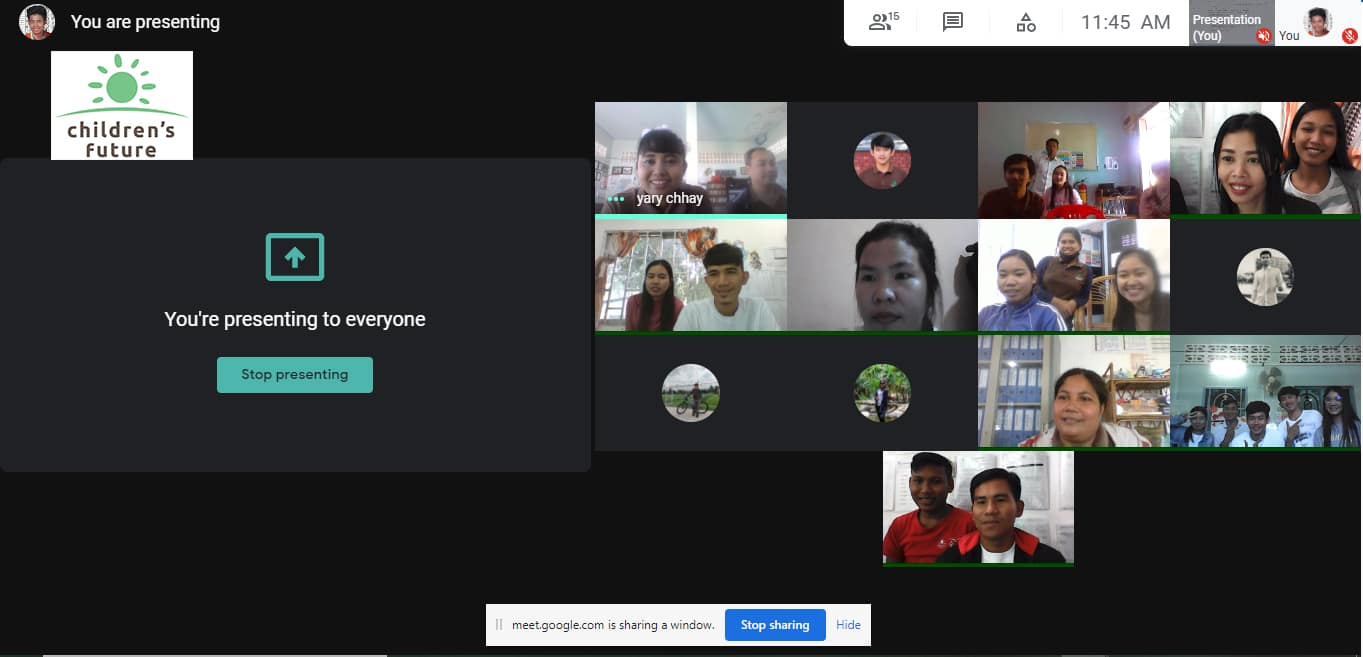Click the video tile with blue file binders

click(x=1073, y=391)
